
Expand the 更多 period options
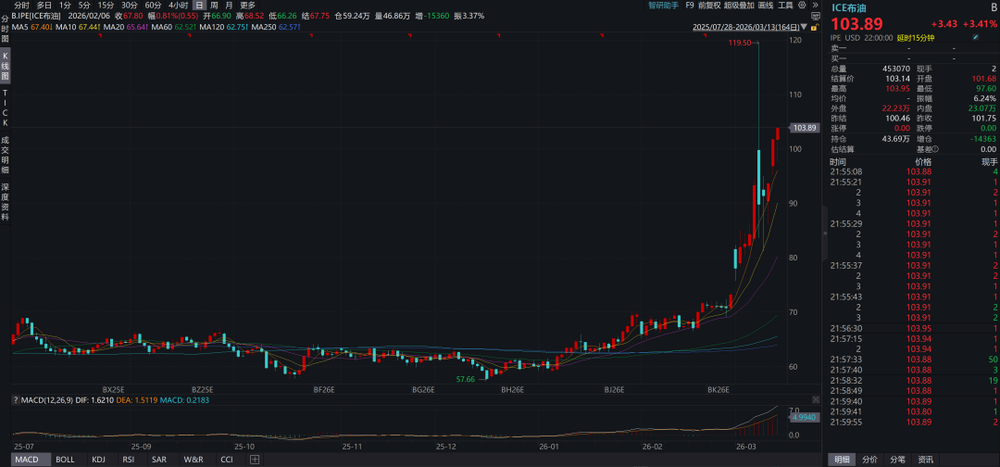[247, 5]
